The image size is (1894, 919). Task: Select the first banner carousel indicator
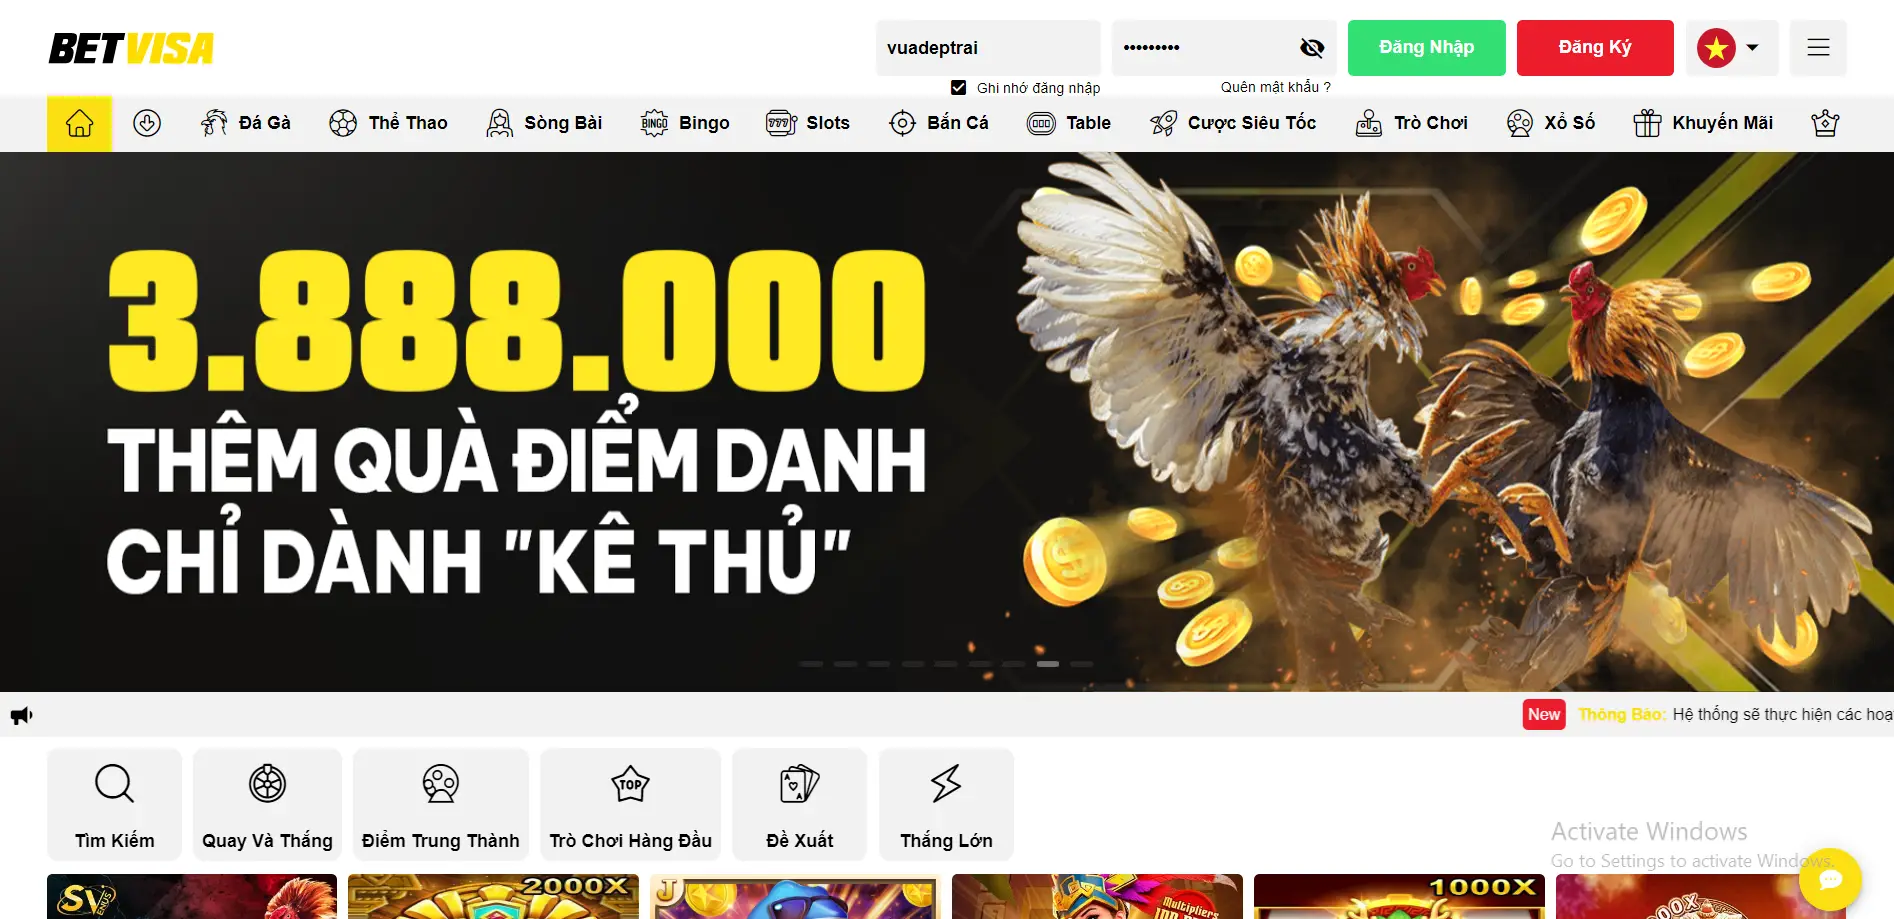tap(811, 664)
